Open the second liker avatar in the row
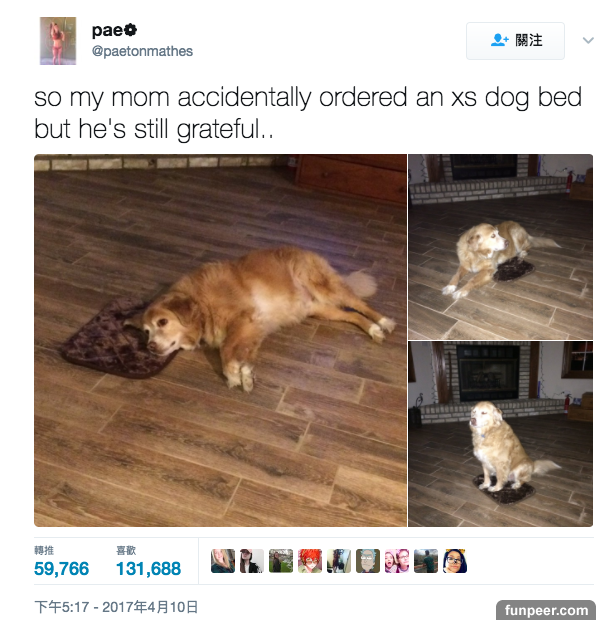Screen dimensions: 616x620 pyautogui.click(x=252, y=561)
